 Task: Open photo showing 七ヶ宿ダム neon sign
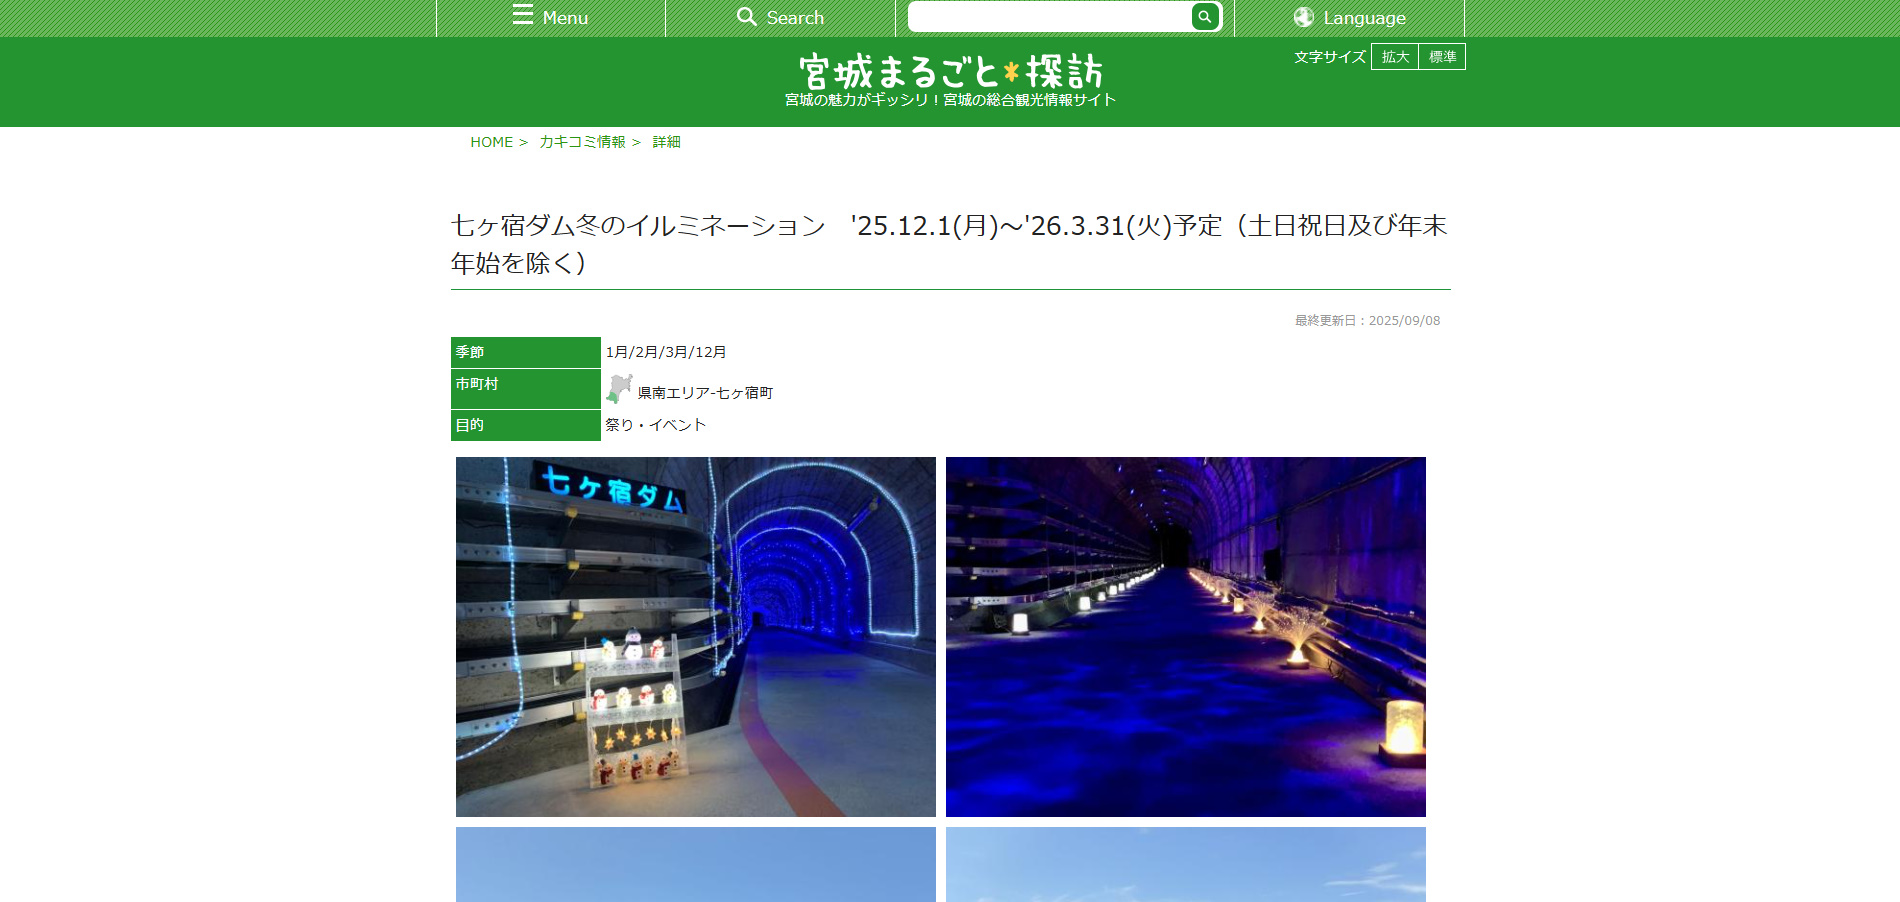[695, 637]
